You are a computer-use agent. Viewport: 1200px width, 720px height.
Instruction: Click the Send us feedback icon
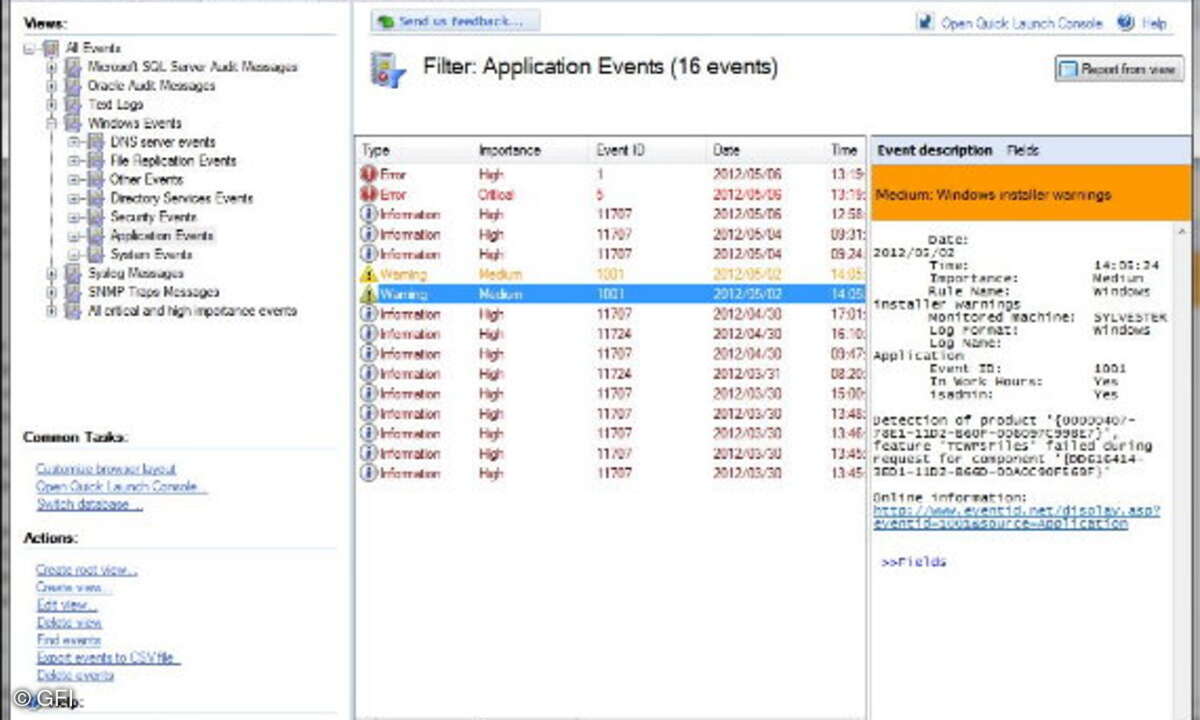pyautogui.click(x=386, y=21)
